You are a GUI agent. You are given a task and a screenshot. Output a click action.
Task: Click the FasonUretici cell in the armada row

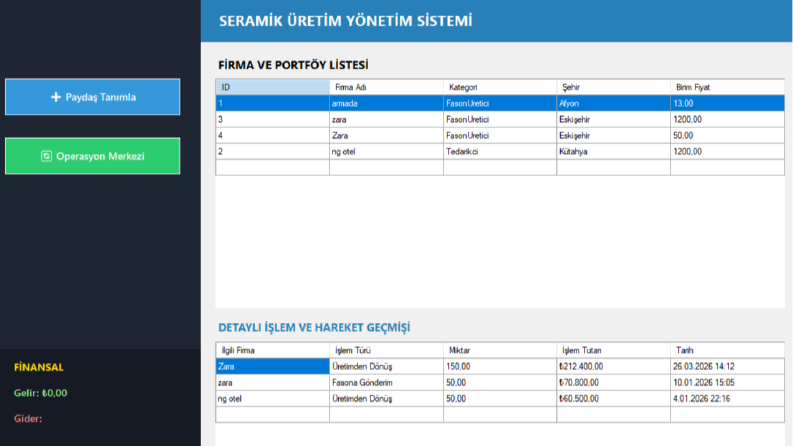coord(500,103)
